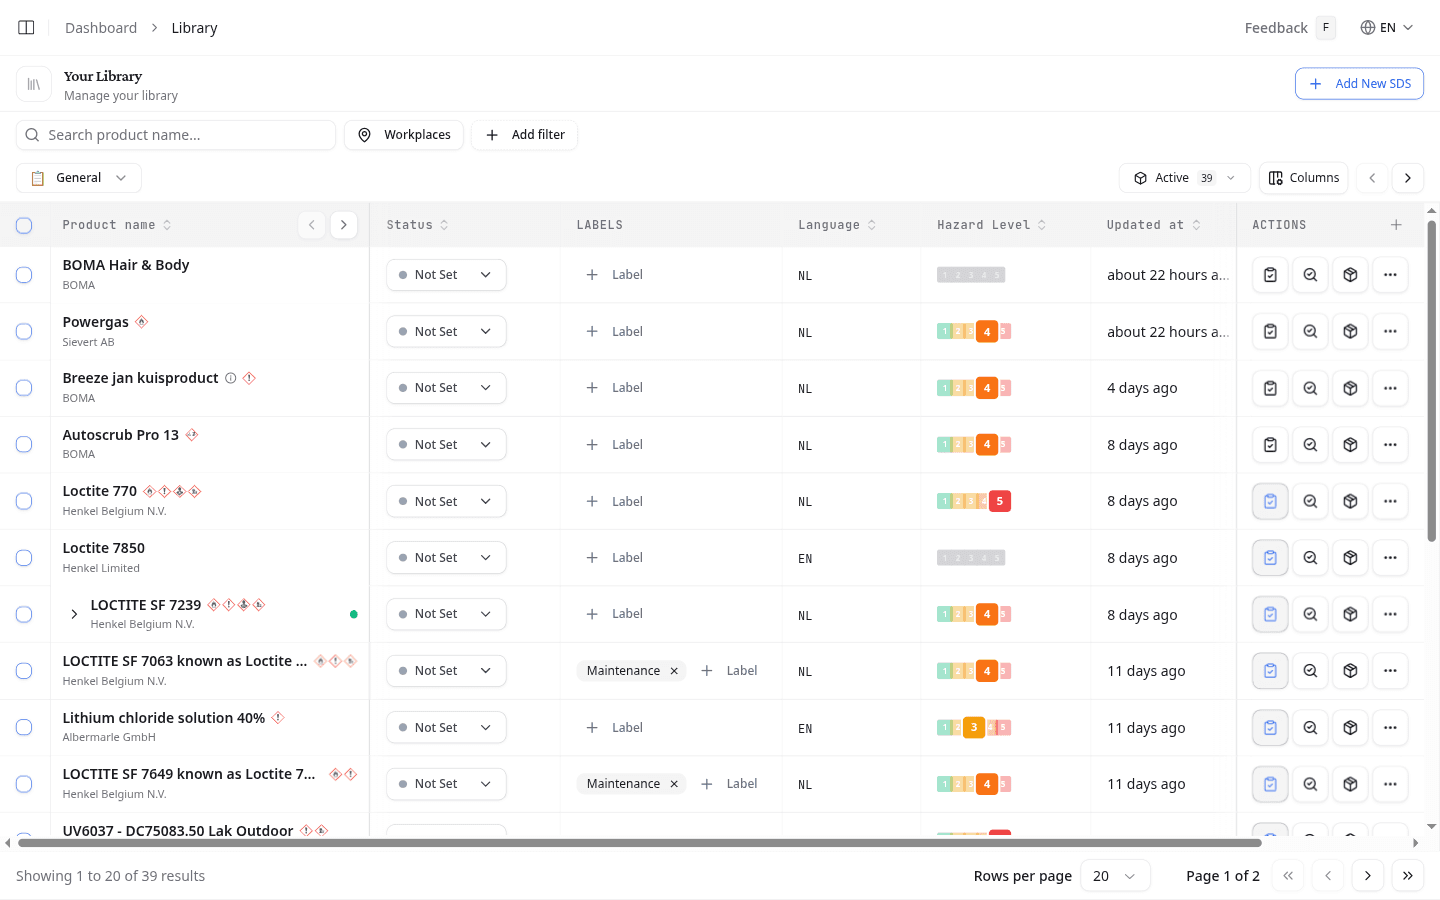Open more actions for BOMA Hair & Body

click(1390, 275)
